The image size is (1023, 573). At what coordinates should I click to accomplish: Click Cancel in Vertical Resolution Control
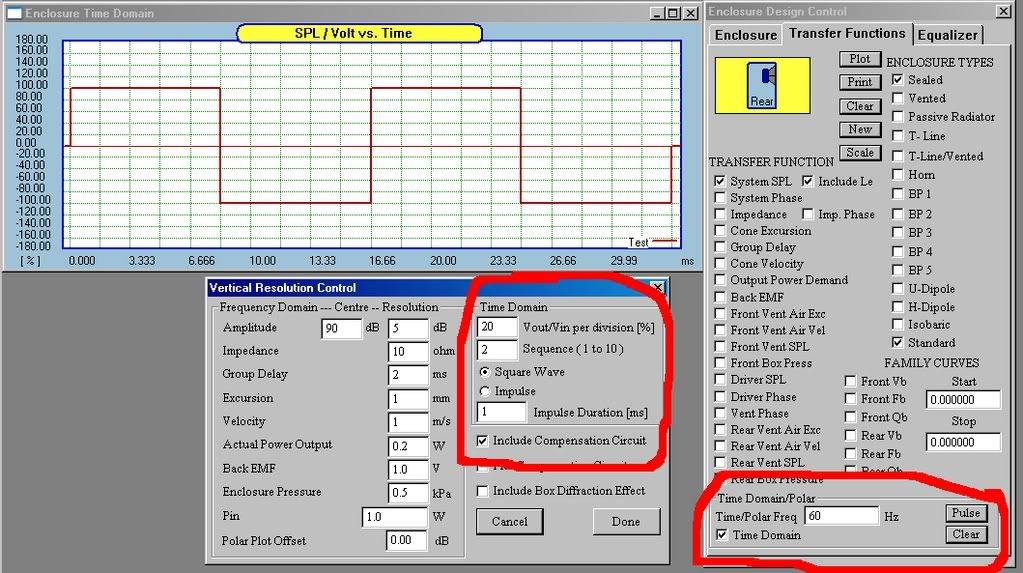click(x=510, y=521)
